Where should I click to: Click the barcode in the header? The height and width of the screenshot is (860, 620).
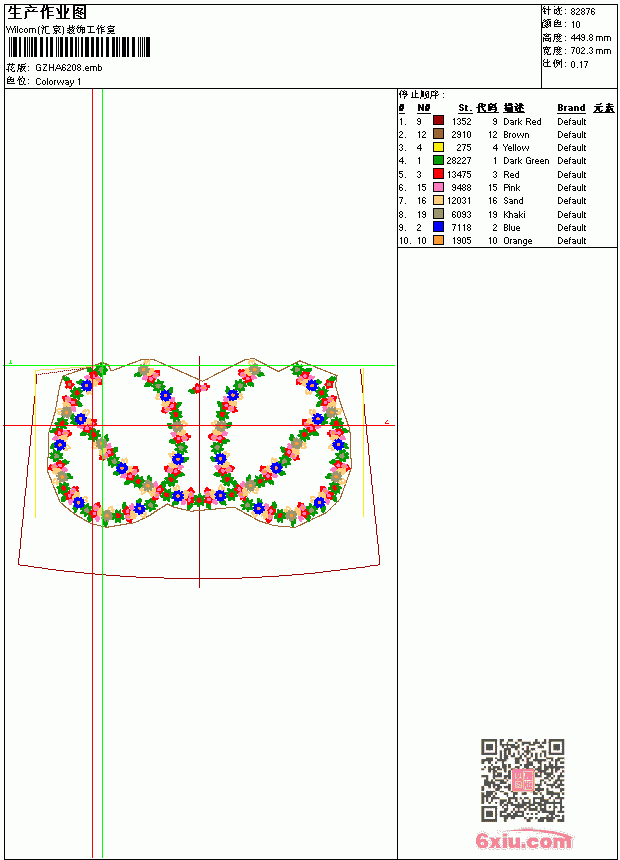click(x=78, y=47)
